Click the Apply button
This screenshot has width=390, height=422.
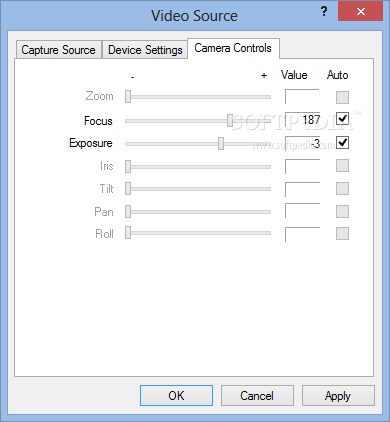pyautogui.click(x=338, y=396)
